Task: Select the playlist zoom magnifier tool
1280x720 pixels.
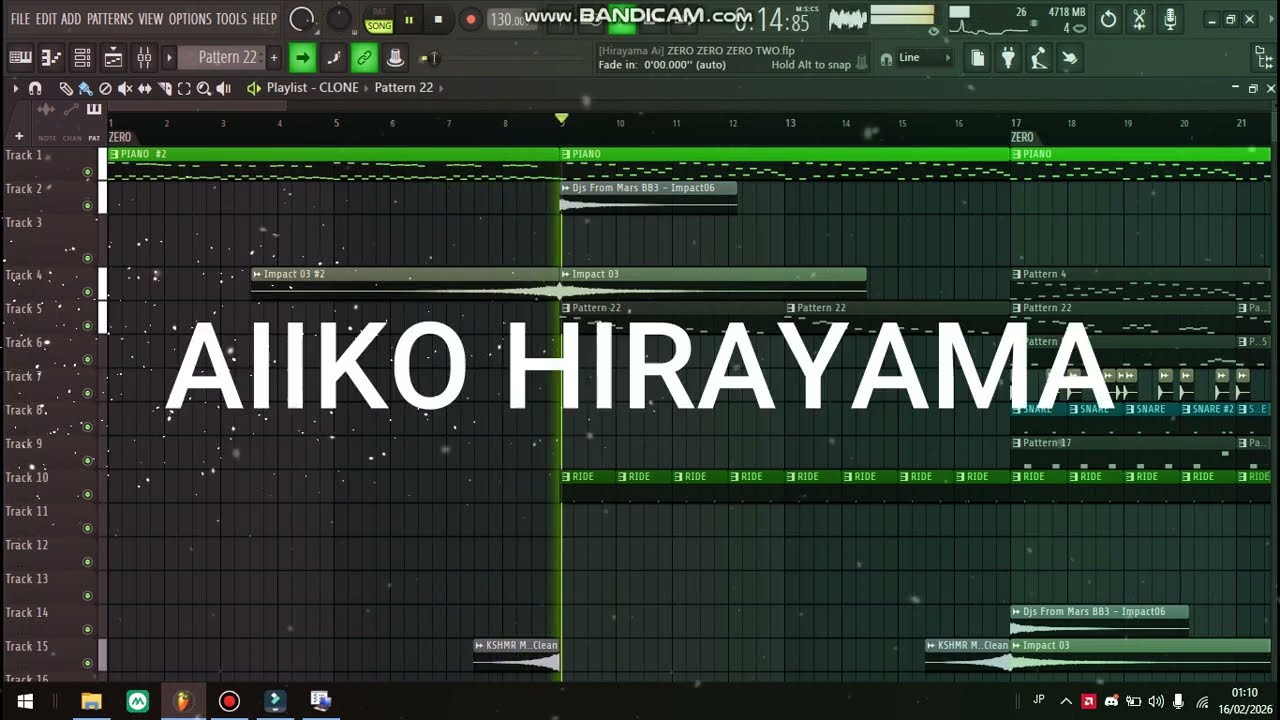Action: [204, 88]
